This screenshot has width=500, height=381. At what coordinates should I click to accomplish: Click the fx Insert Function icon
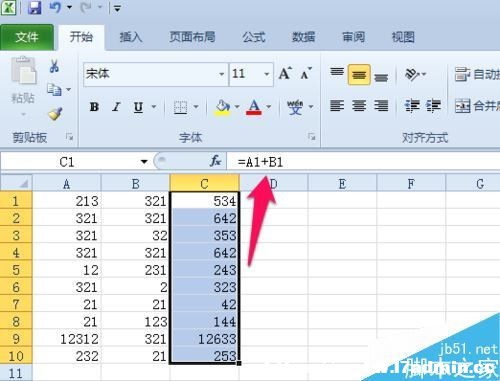click(x=215, y=162)
